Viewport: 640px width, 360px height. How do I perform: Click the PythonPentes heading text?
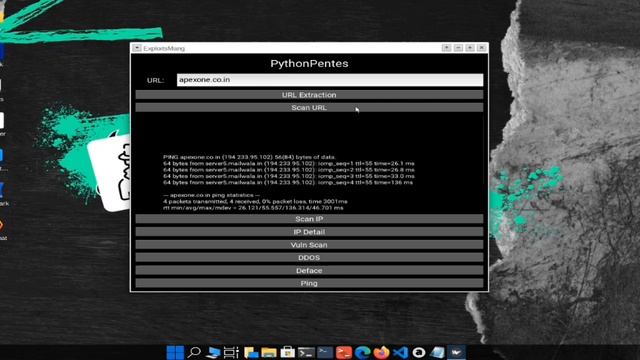[309, 64]
